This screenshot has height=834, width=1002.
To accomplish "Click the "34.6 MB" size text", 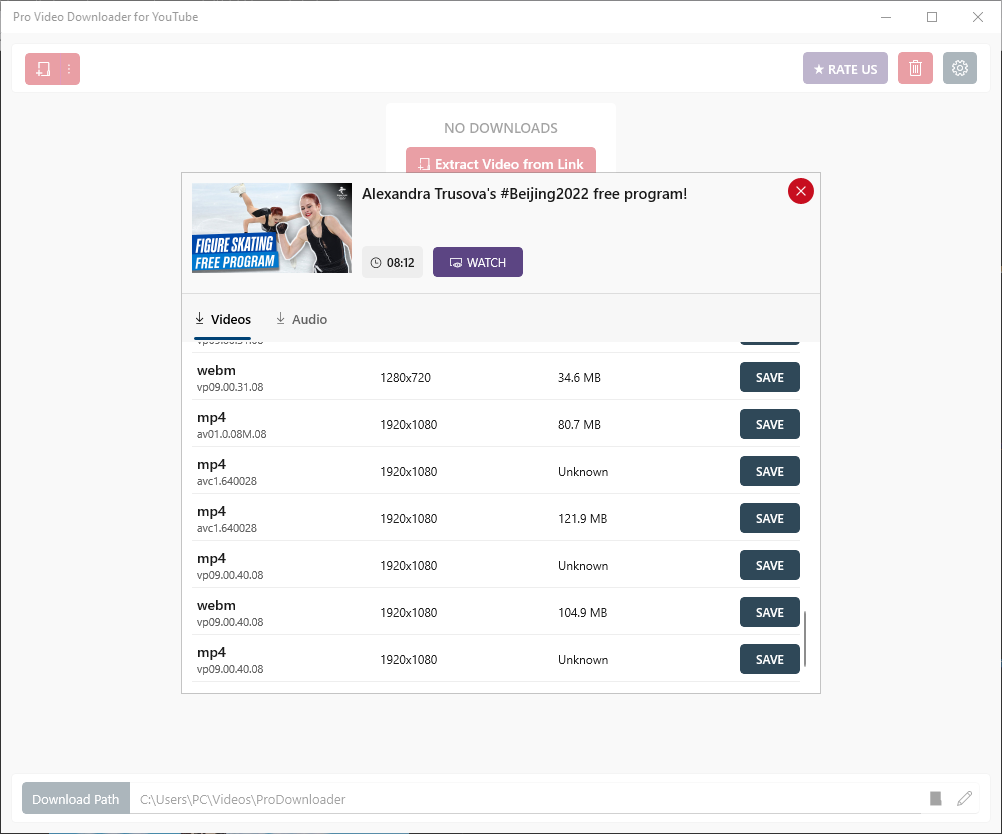I will [x=579, y=378].
